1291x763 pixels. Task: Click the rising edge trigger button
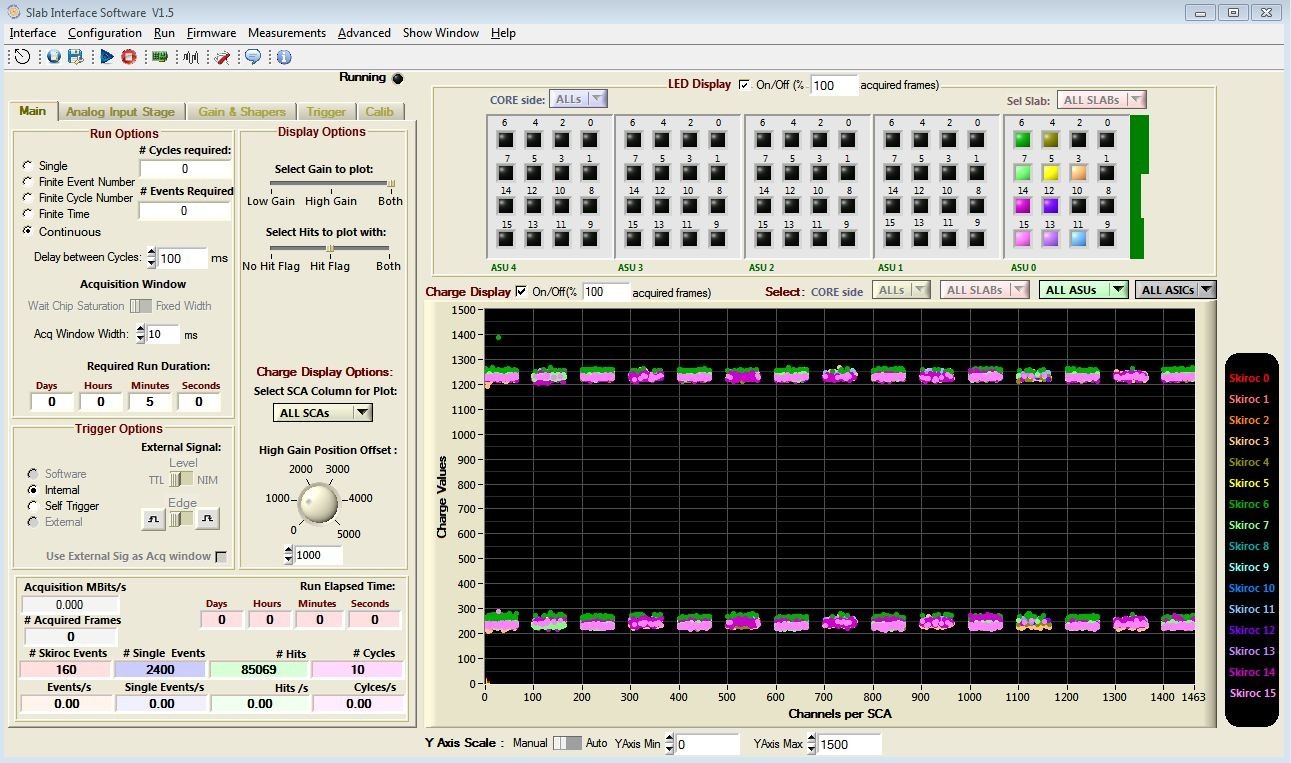coord(152,519)
